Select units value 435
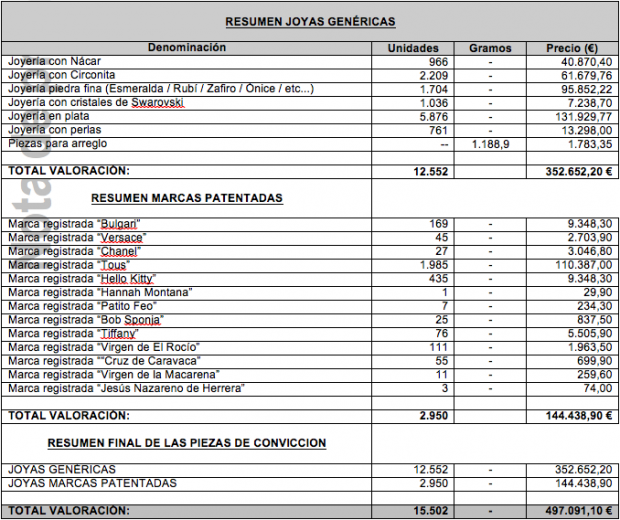This screenshot has height=520, width=620. click(x=439, y=279)
